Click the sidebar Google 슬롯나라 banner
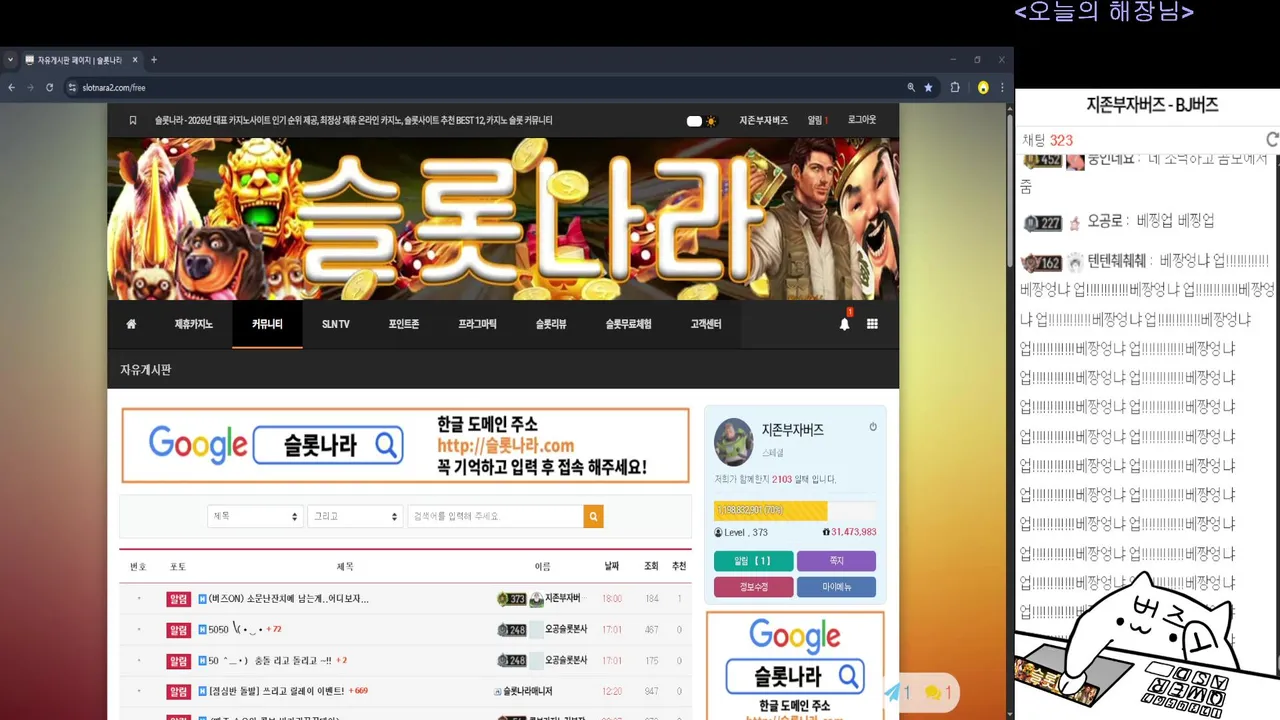 (795, 665)
